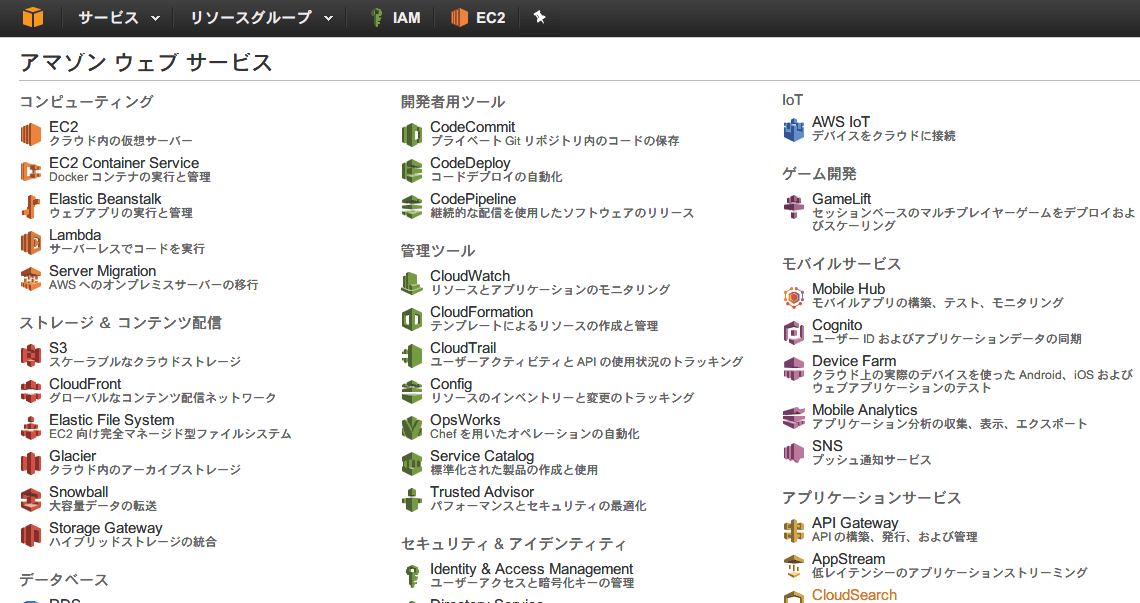Click the CloudWatch monitoring icon

(x=410, y=281)
